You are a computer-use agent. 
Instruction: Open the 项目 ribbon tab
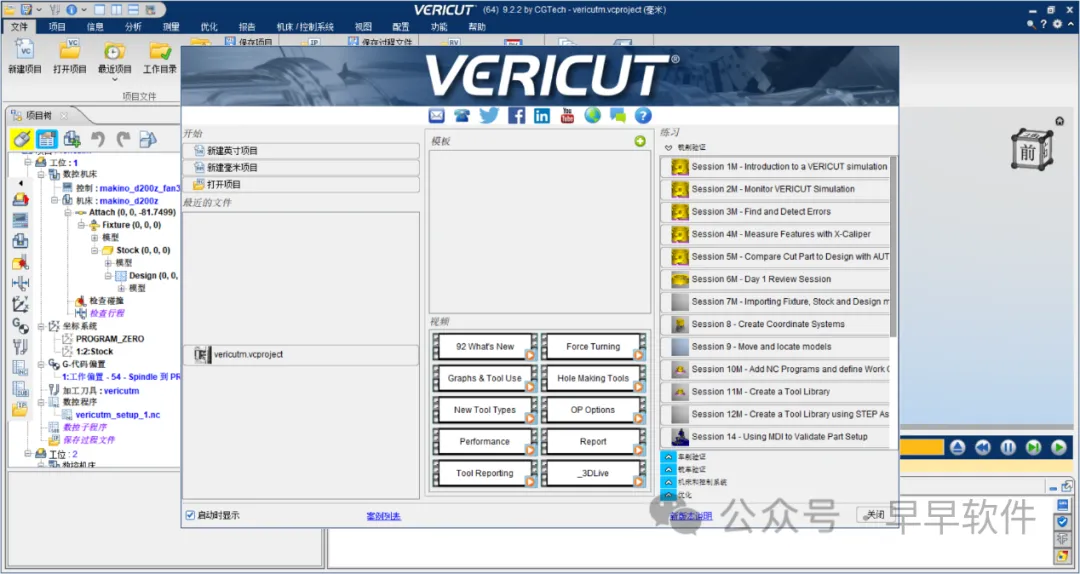coord(57,27)
